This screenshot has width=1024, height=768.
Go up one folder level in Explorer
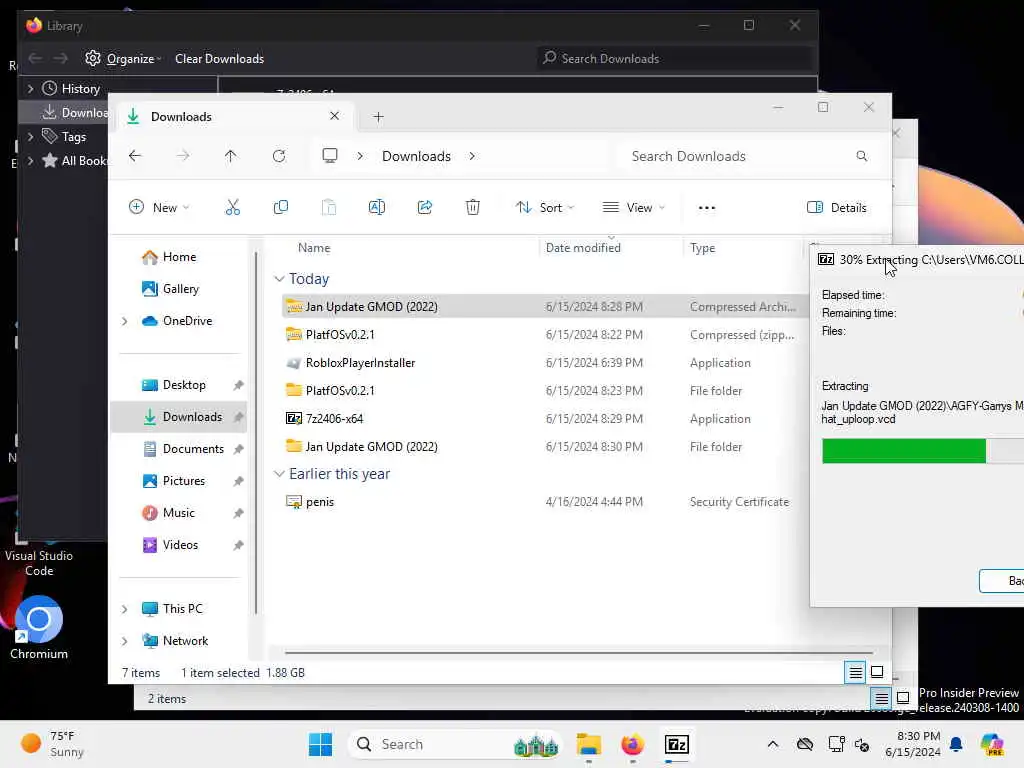pyautogui.click(x=231, y=156)
